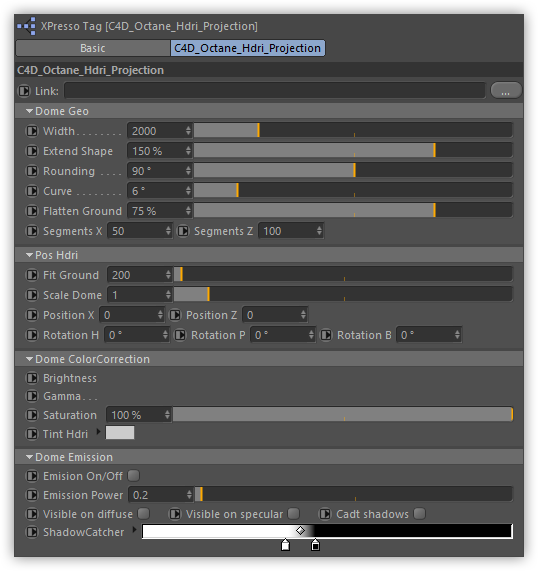Click the keyframe dot beside Extend Shape

point(32,151)
